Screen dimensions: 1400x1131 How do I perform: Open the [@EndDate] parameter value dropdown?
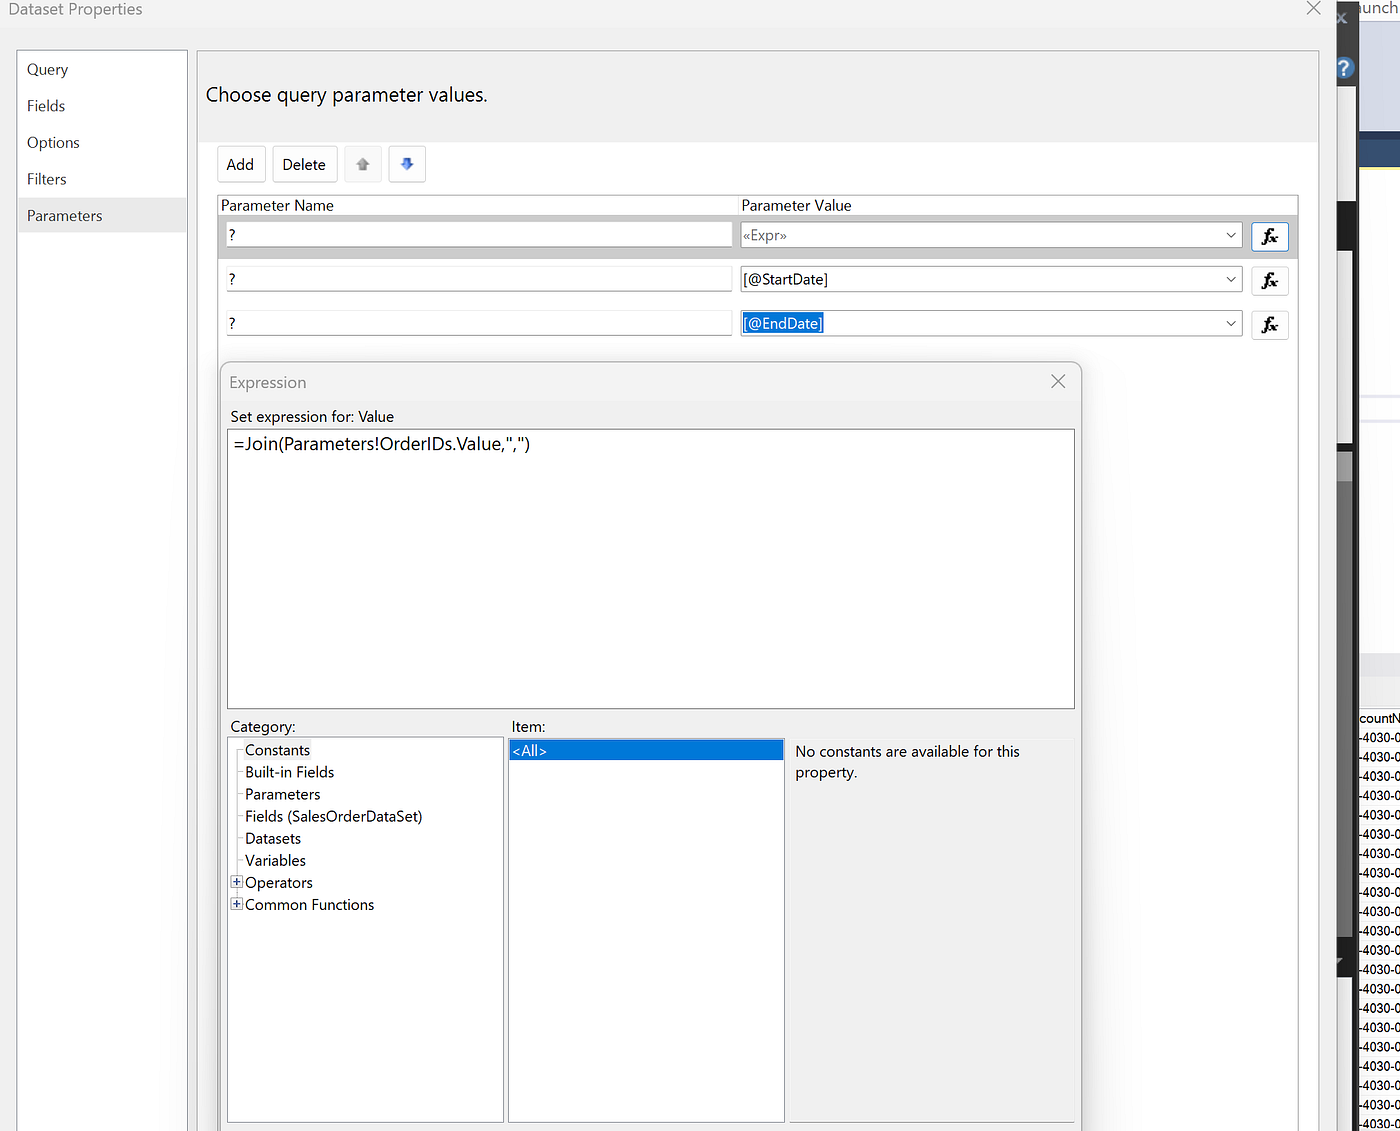point(1231,323)
